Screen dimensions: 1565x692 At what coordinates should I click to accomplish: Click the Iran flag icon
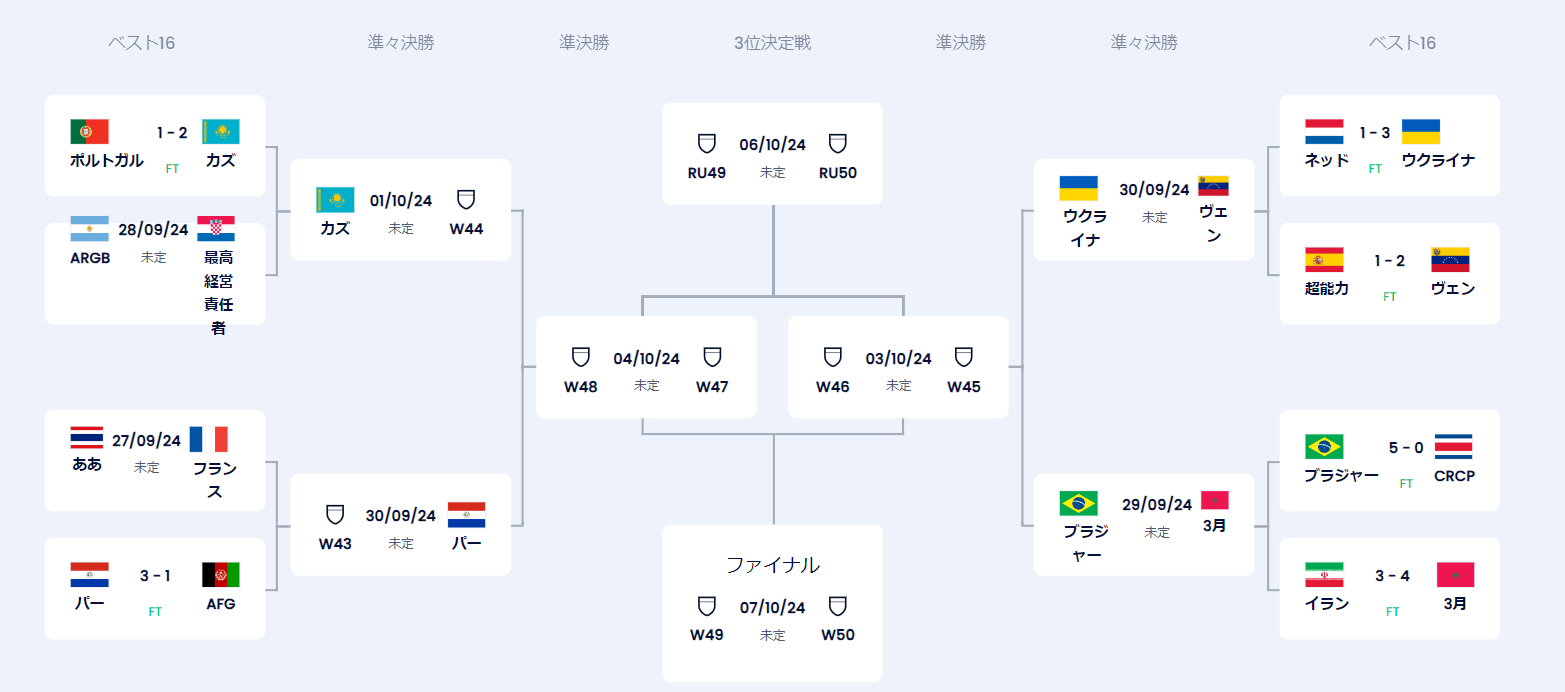[x=1324, y=575]
